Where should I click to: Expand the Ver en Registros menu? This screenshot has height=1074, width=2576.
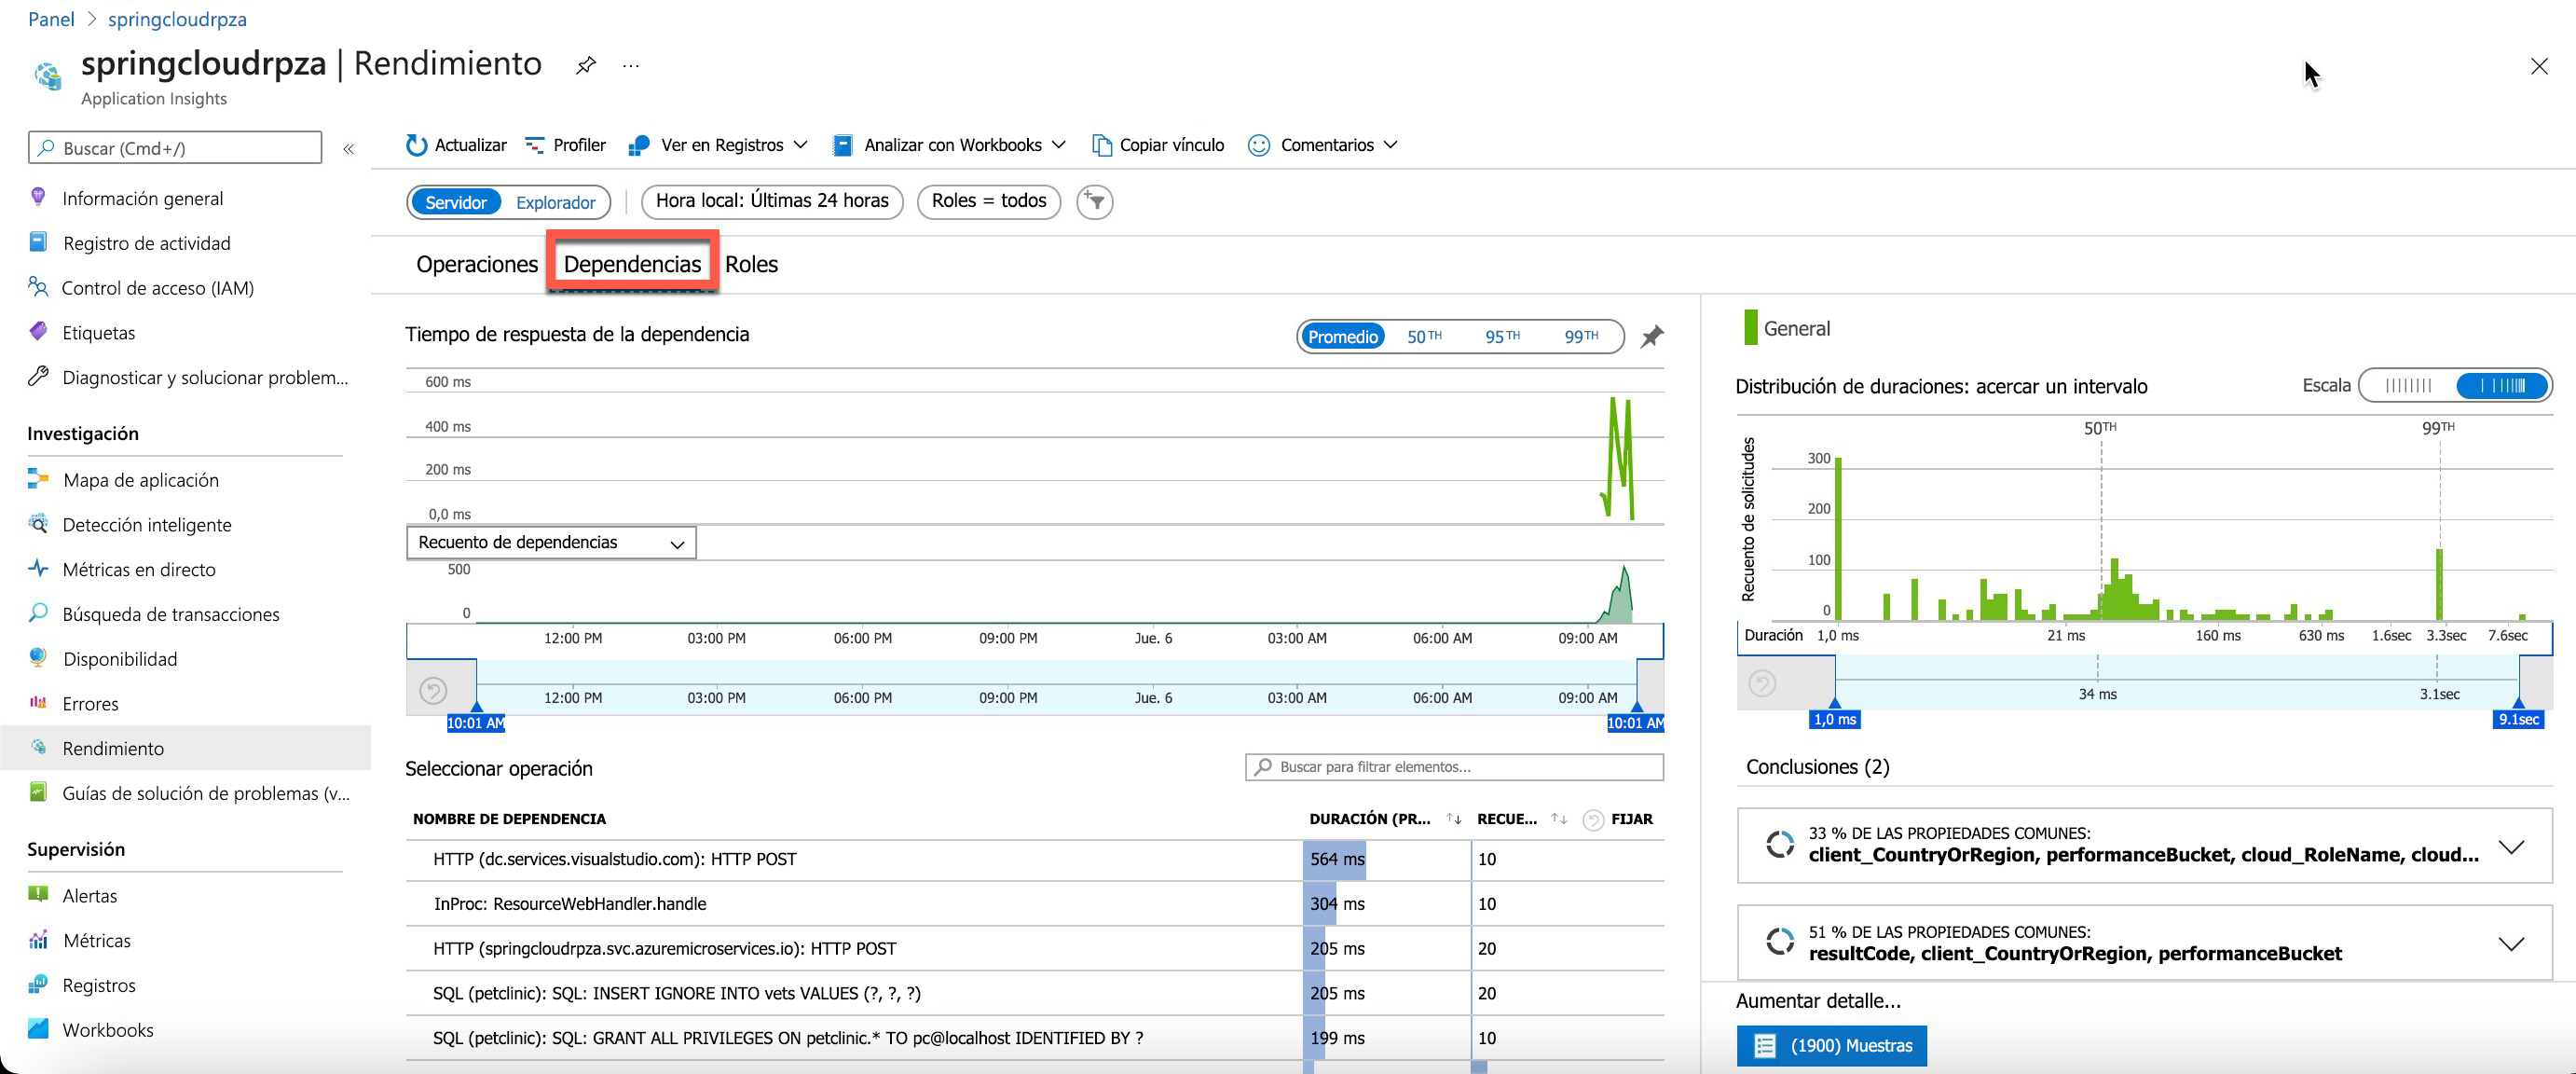(x=721, y=145)
